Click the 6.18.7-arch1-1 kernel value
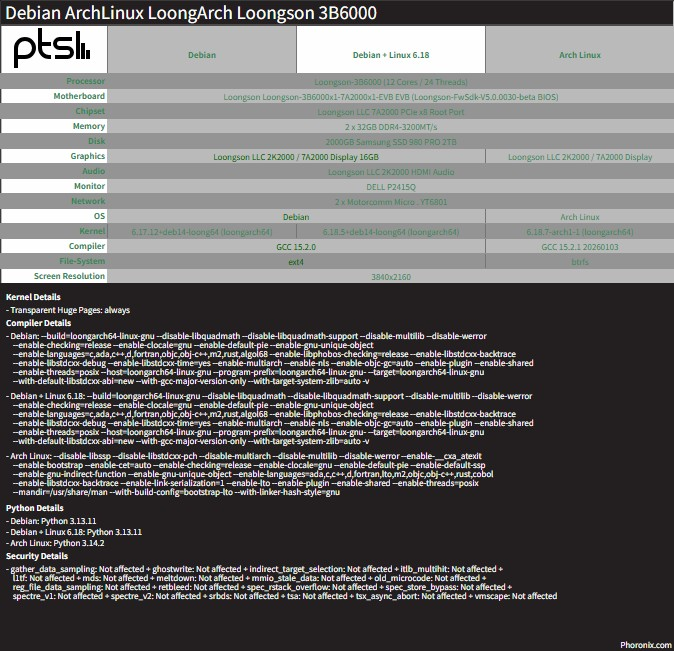Screen dimensions: 674x651 pos(579,232)
